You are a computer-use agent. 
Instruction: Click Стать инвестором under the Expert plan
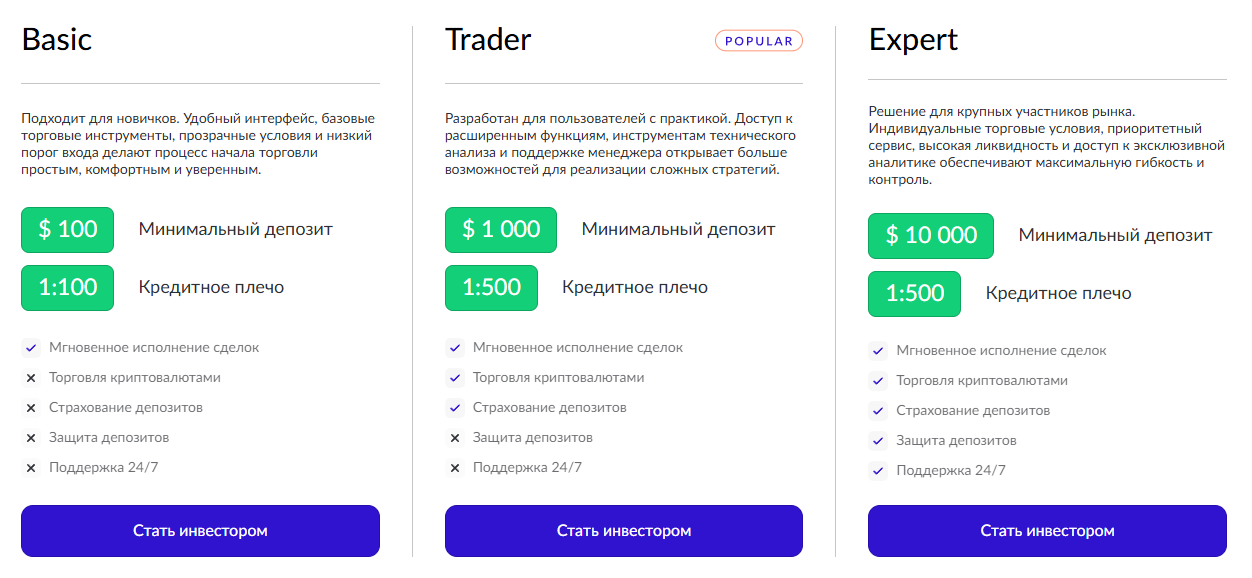[x=1047, y=531]
